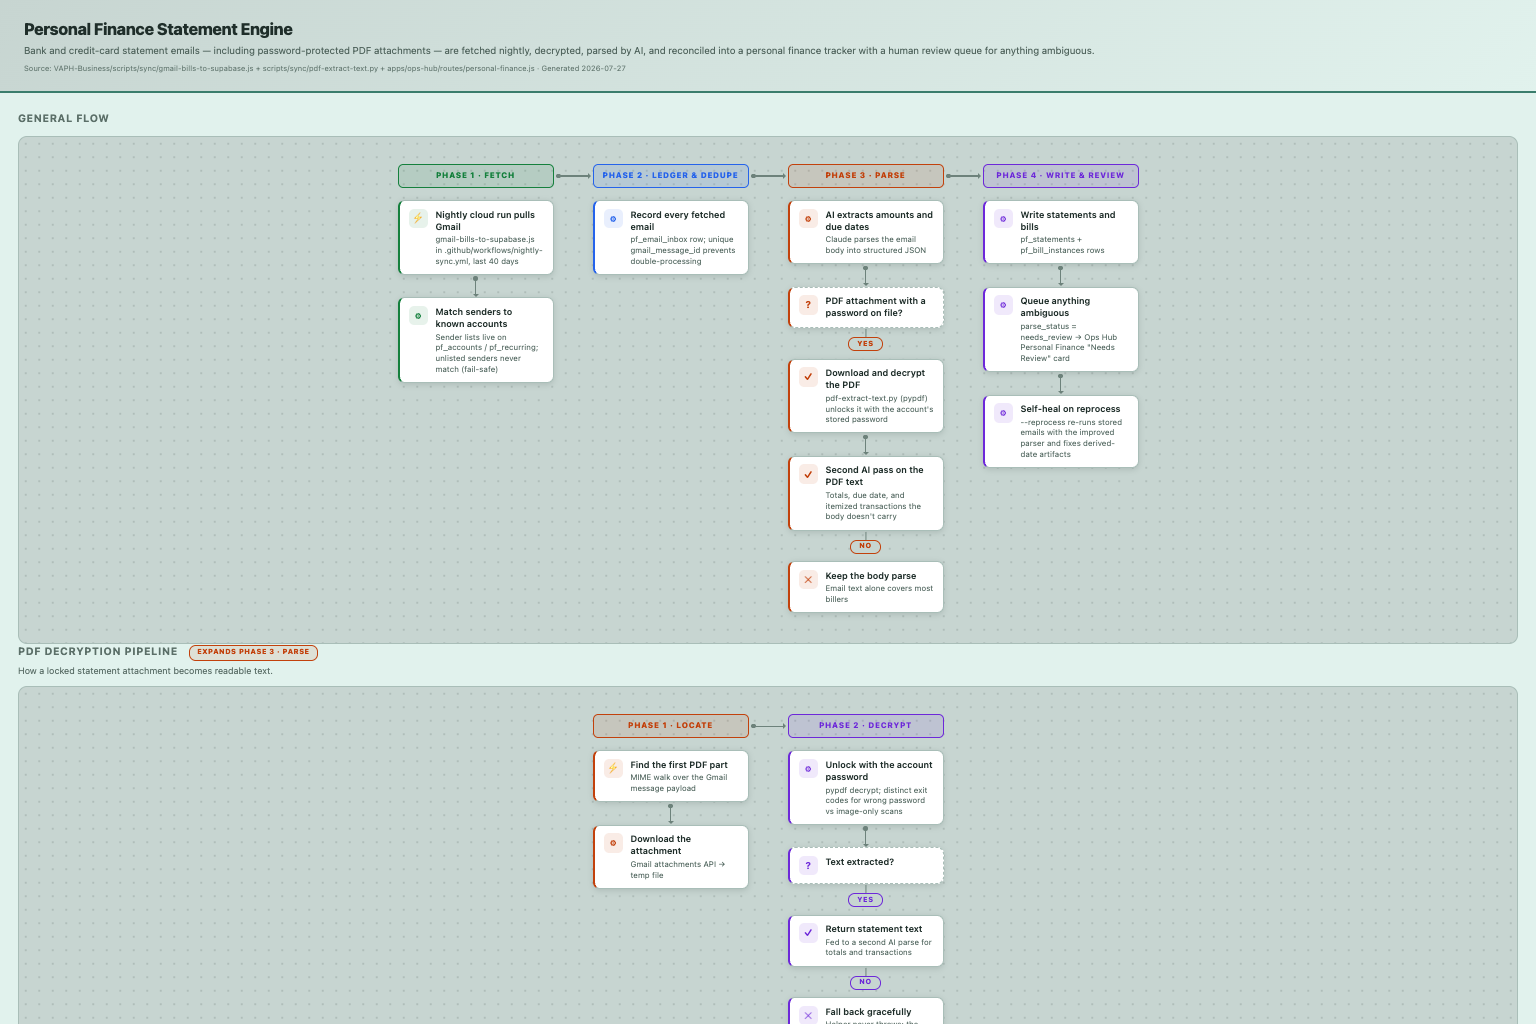The image size is (1536, 1024).
Task: Select the Phase 3 · Parse header in General Flow
Action: pos(866,176)
